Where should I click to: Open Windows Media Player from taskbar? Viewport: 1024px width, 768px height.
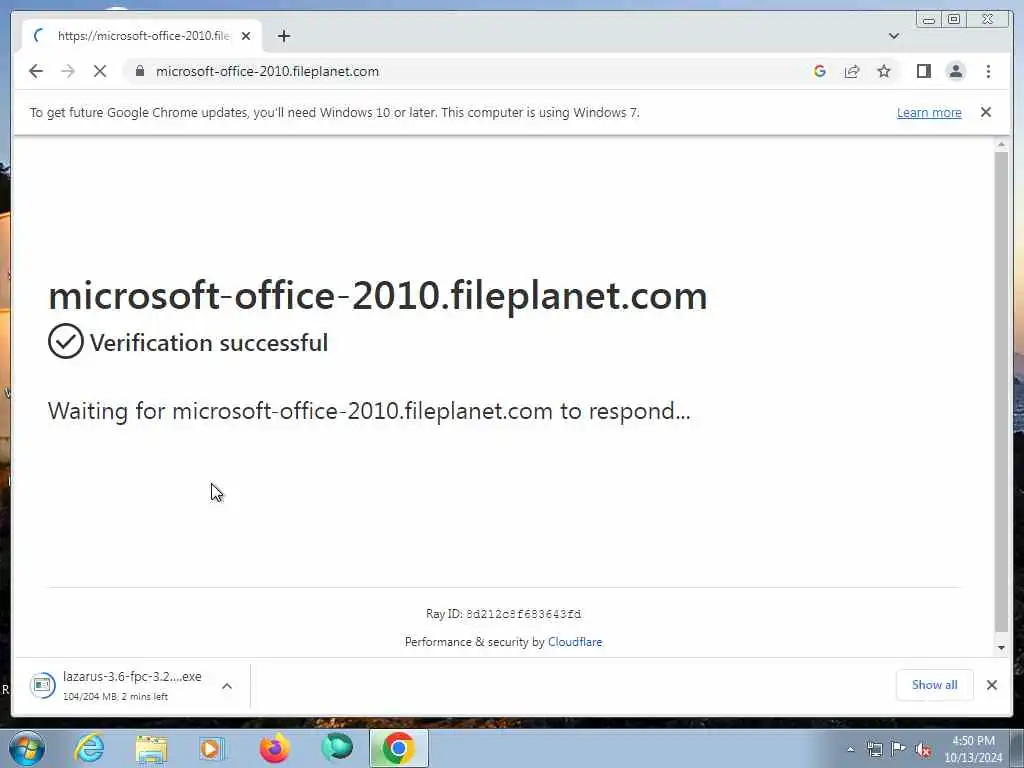click(212, 748)
